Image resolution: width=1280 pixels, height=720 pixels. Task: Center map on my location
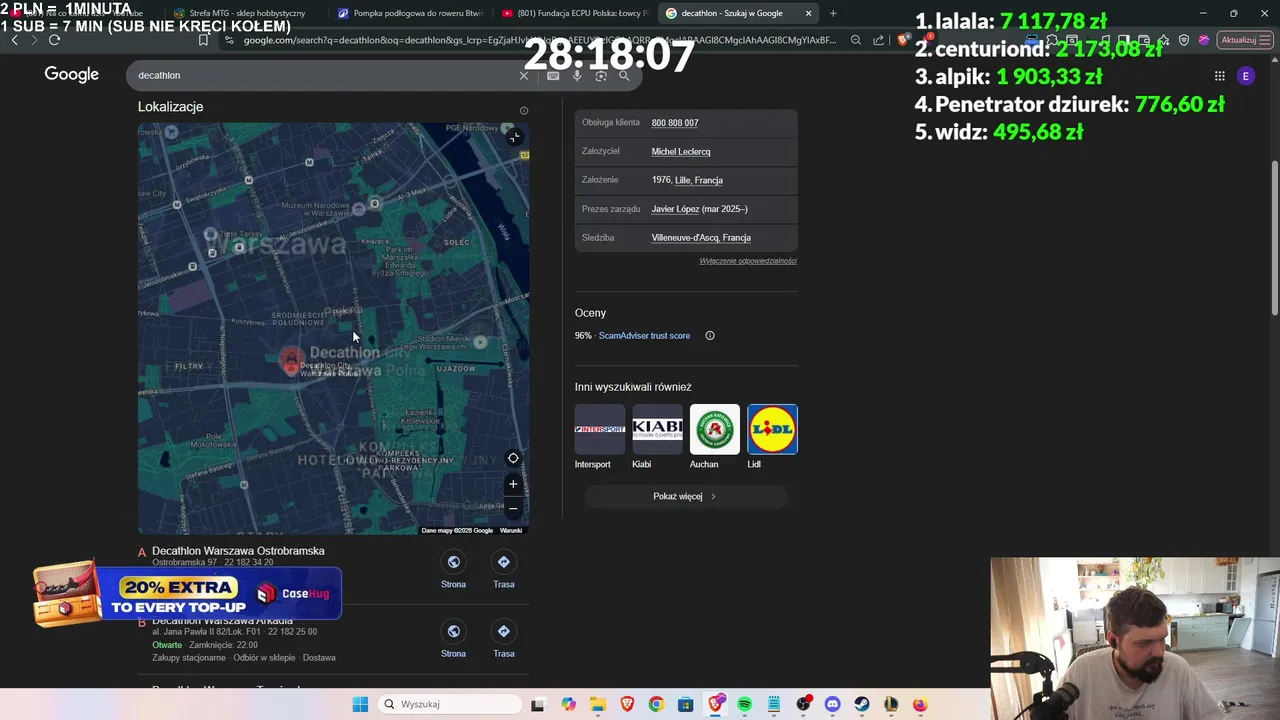point(513,458)
